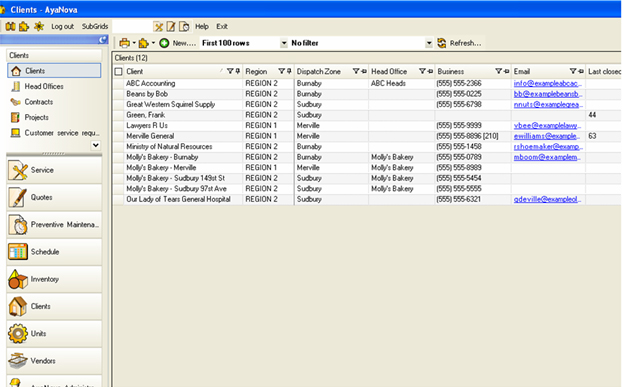Click the yellow star icon in the menu bar
The image size is (622, 387).
tap(39, 27)
